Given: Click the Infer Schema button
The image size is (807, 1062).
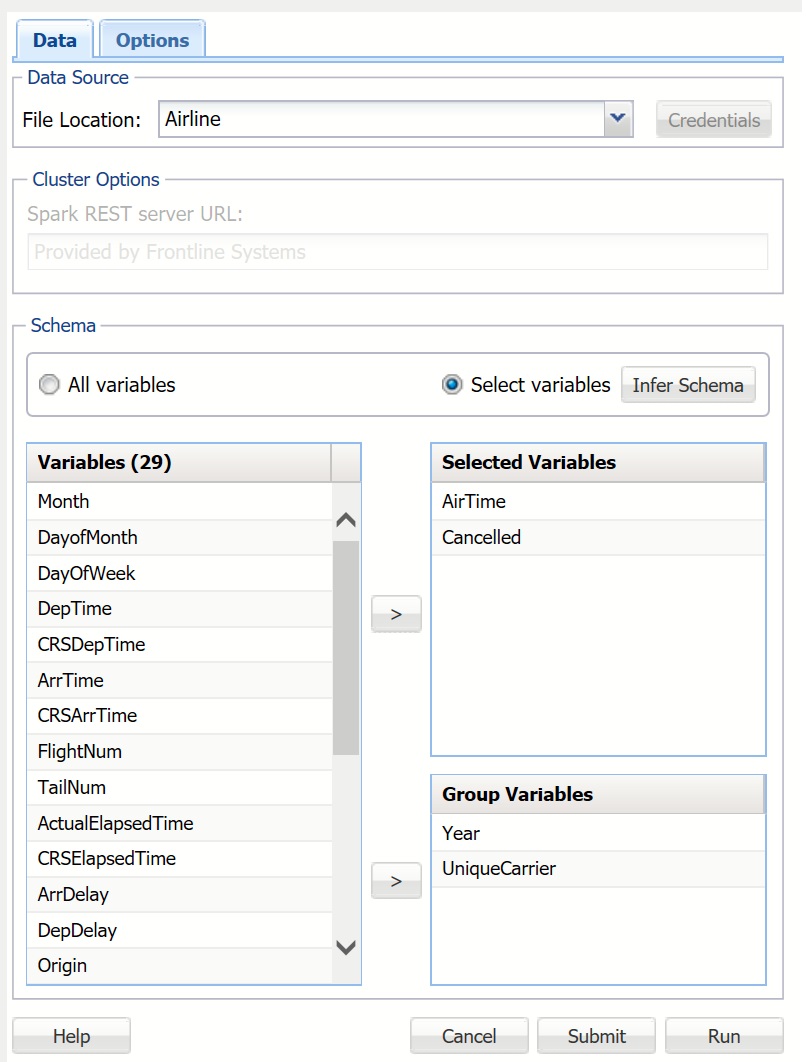Looking at the screenshot, I should [x=688, y=384].
